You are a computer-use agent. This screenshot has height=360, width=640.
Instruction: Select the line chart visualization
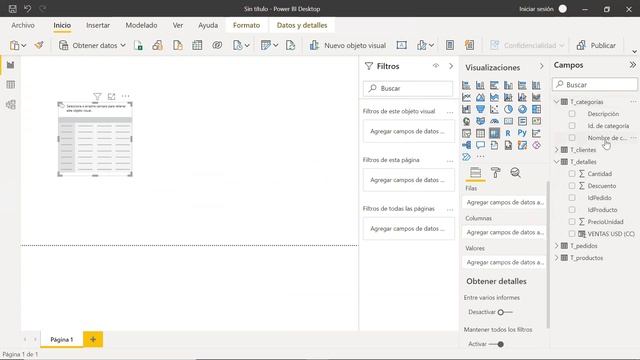[467, 97]
